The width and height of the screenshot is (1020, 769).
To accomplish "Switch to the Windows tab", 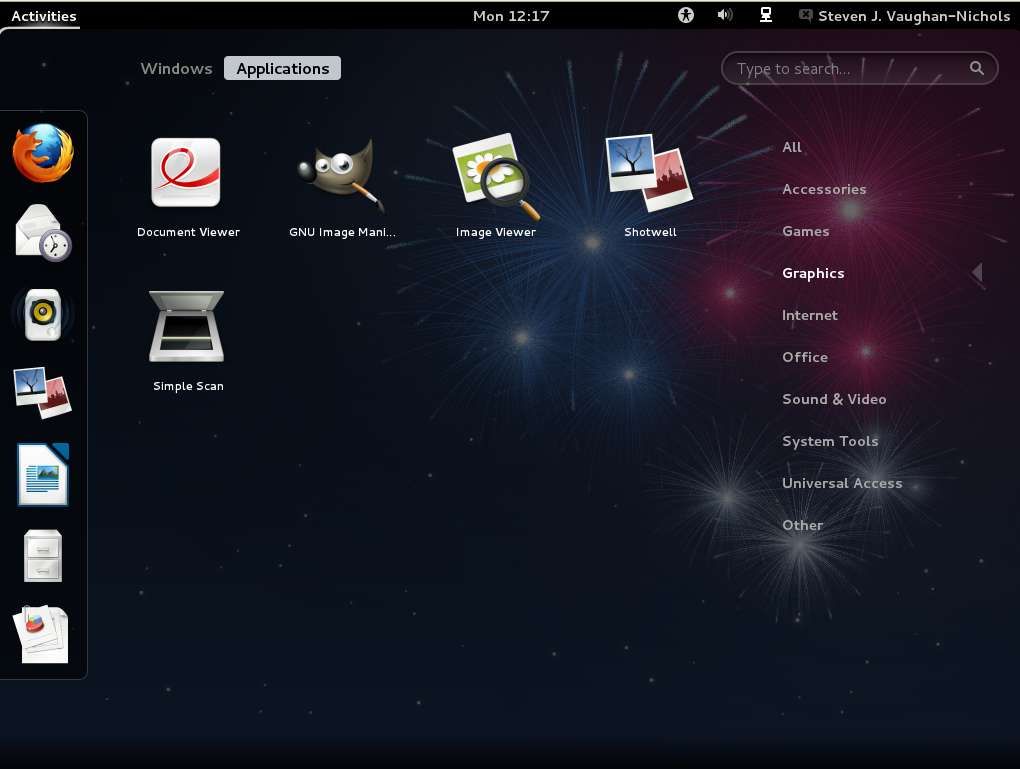I will [x=176, y=68].
